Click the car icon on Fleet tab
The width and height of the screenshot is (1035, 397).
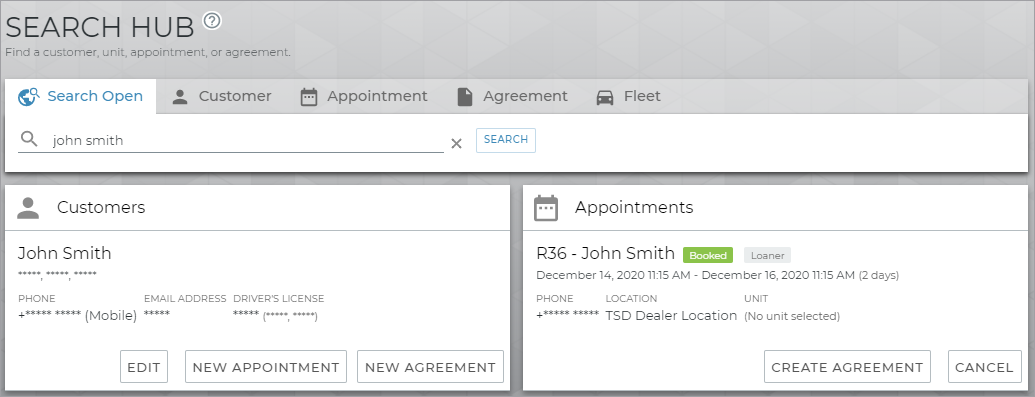(x=605, y=98)
